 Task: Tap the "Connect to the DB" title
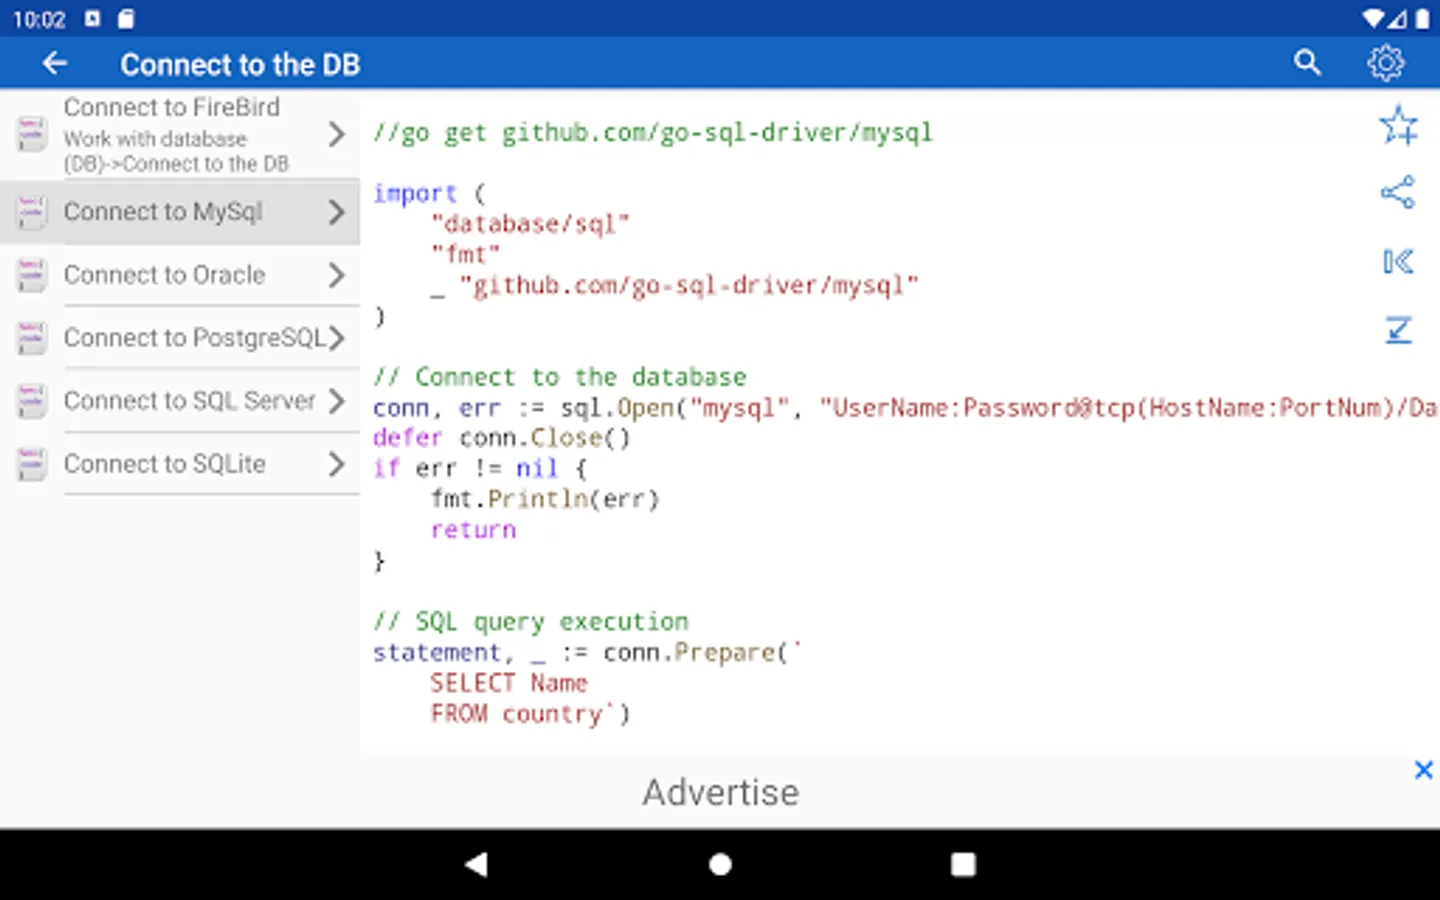(240, 64)
